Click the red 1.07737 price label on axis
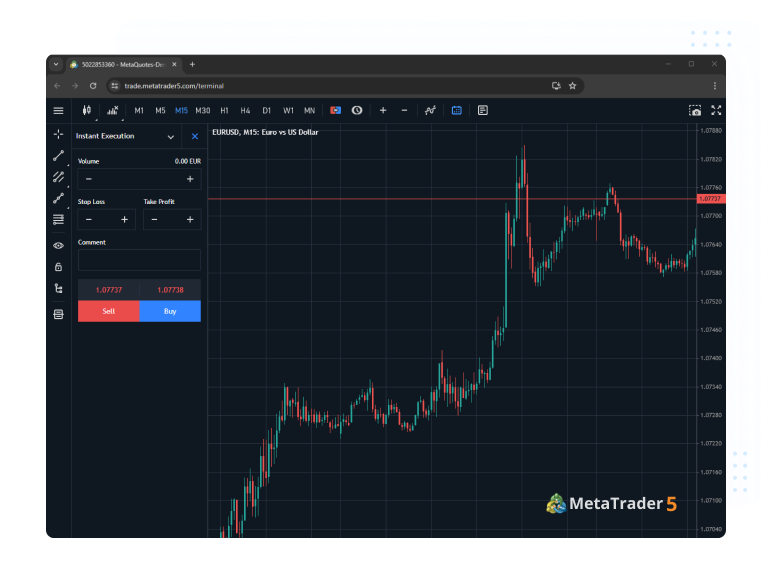The width and height of the screenshot is (780, 585). click(x=710, y=199)
